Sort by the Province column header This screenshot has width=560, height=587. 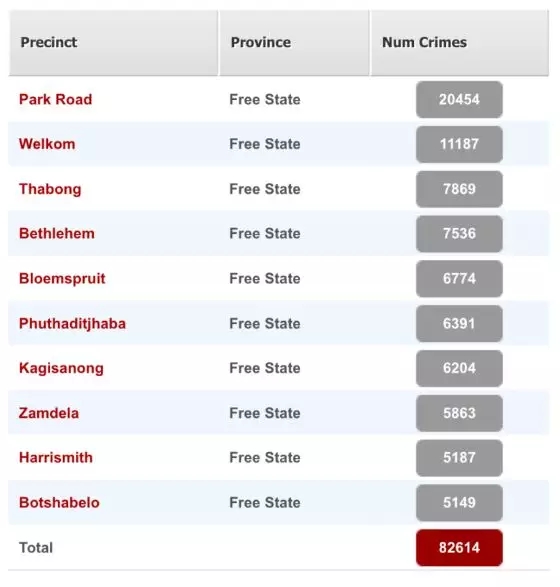pos(294,43)
